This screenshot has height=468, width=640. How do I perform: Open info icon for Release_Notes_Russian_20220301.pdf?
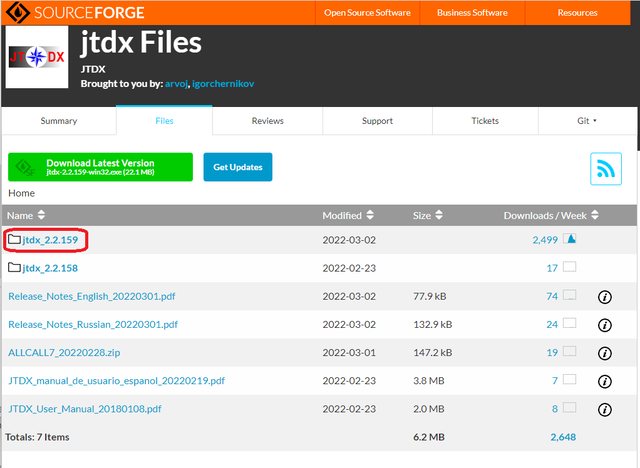click(x=604, y=325)
